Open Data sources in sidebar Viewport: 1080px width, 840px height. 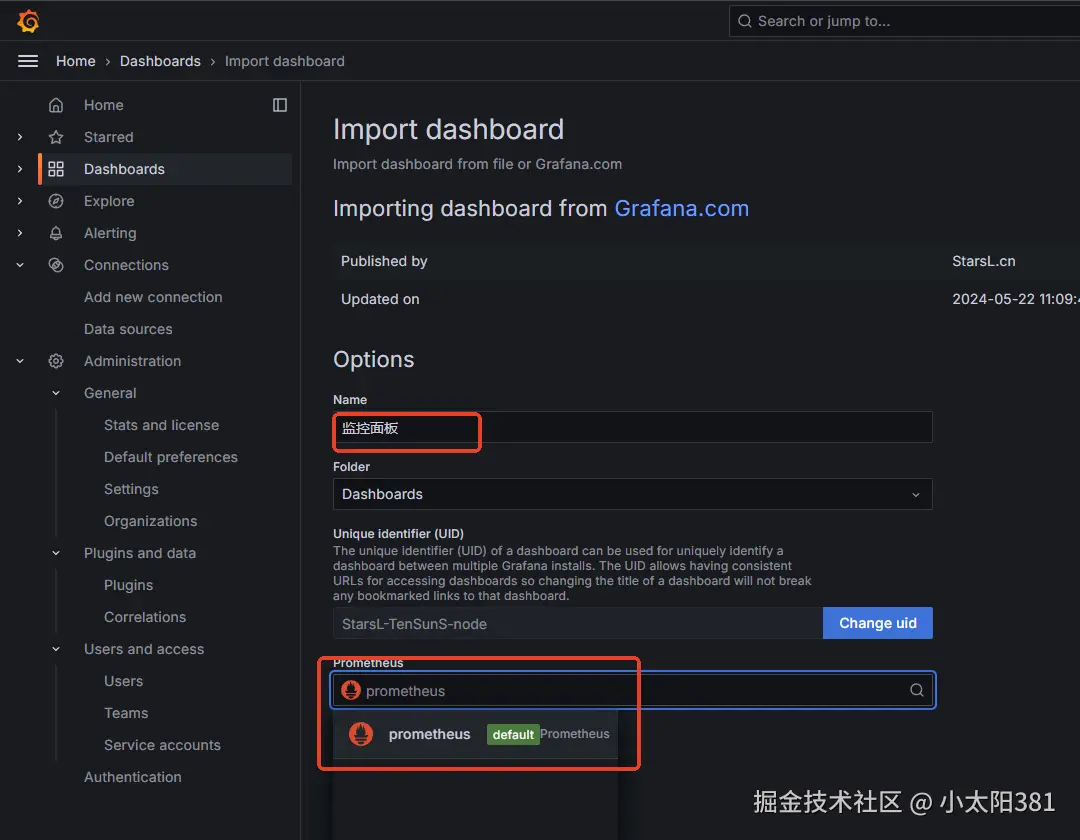click(x=128, y=329)
